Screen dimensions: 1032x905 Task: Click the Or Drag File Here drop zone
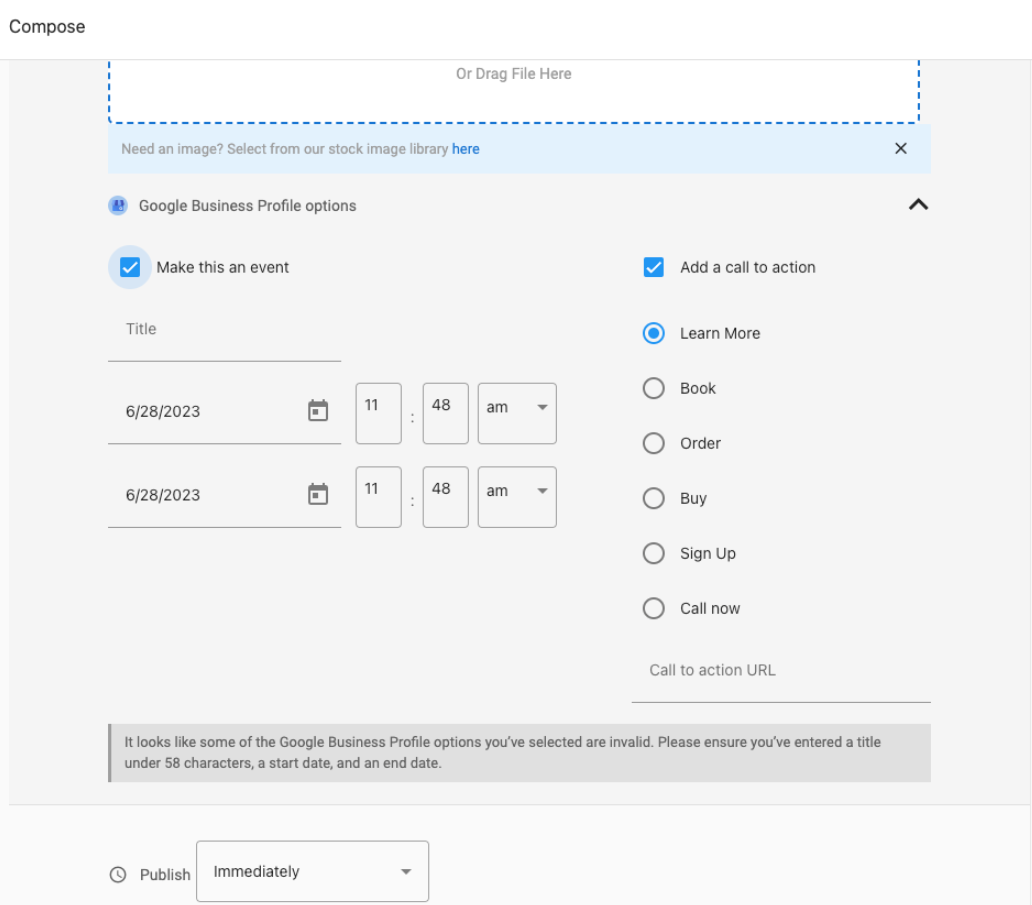(x=513, y=90)
